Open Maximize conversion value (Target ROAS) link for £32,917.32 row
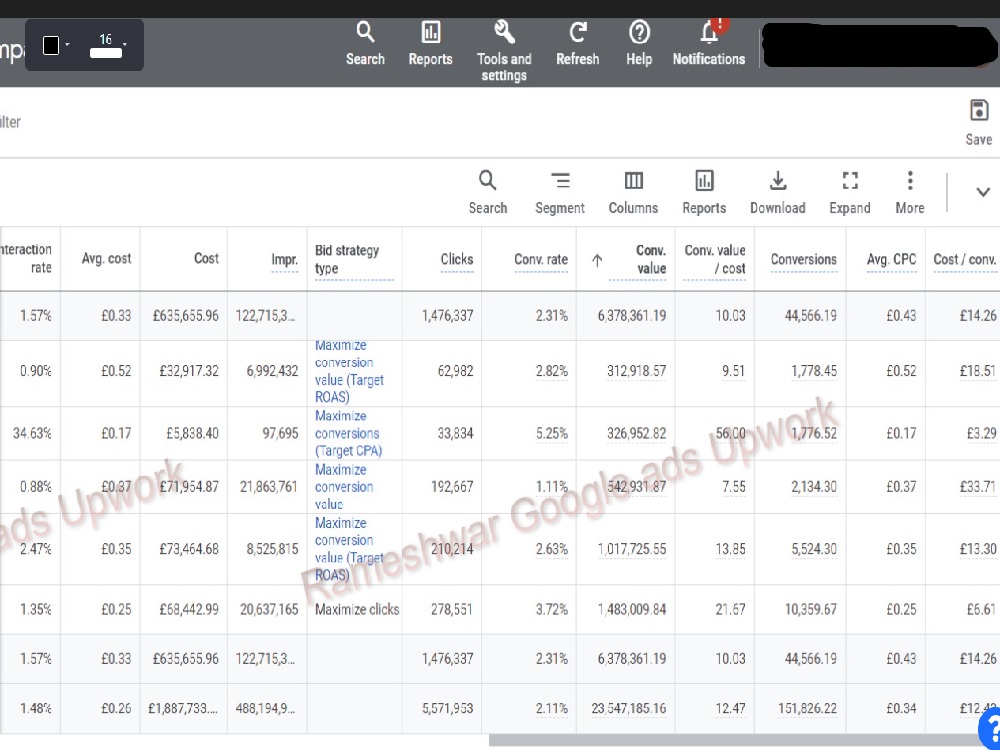 click(x=349, y=371)
